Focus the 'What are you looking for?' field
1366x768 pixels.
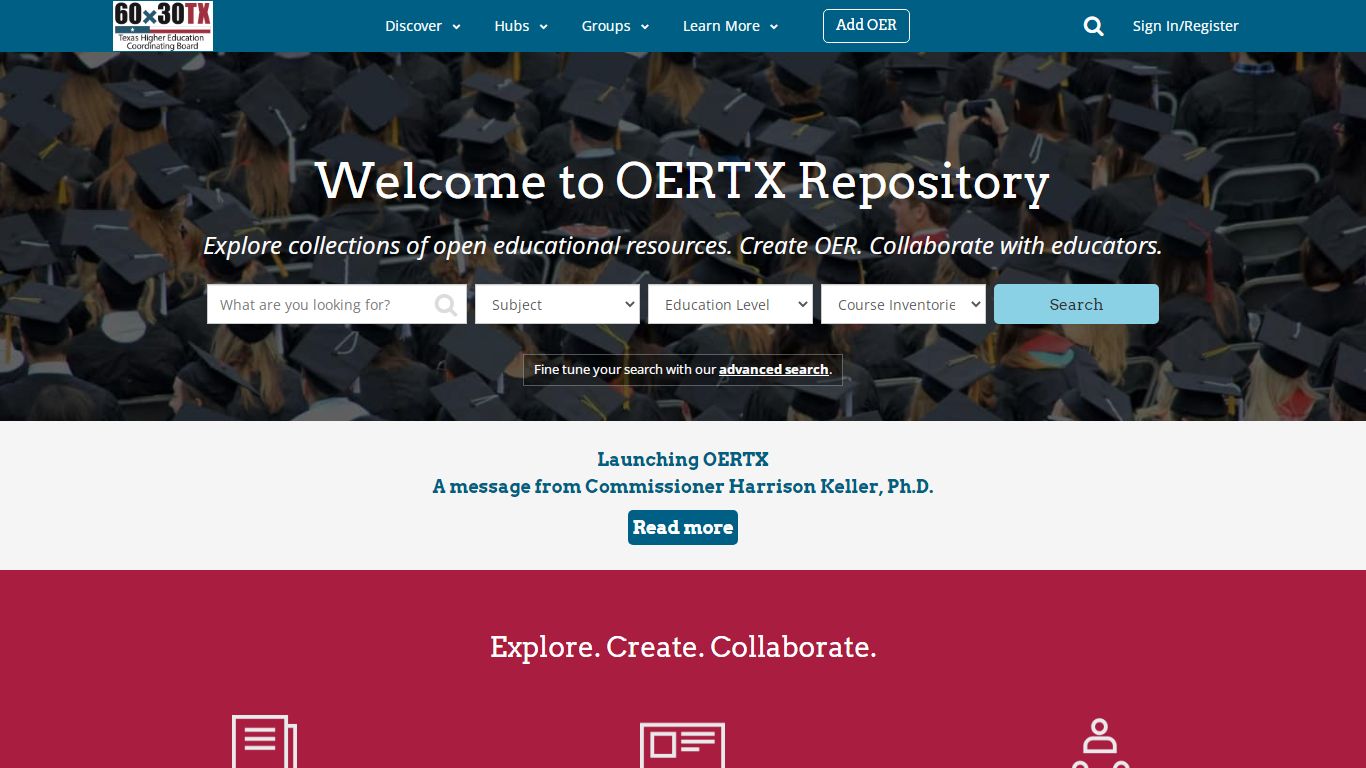coord(337,304)
